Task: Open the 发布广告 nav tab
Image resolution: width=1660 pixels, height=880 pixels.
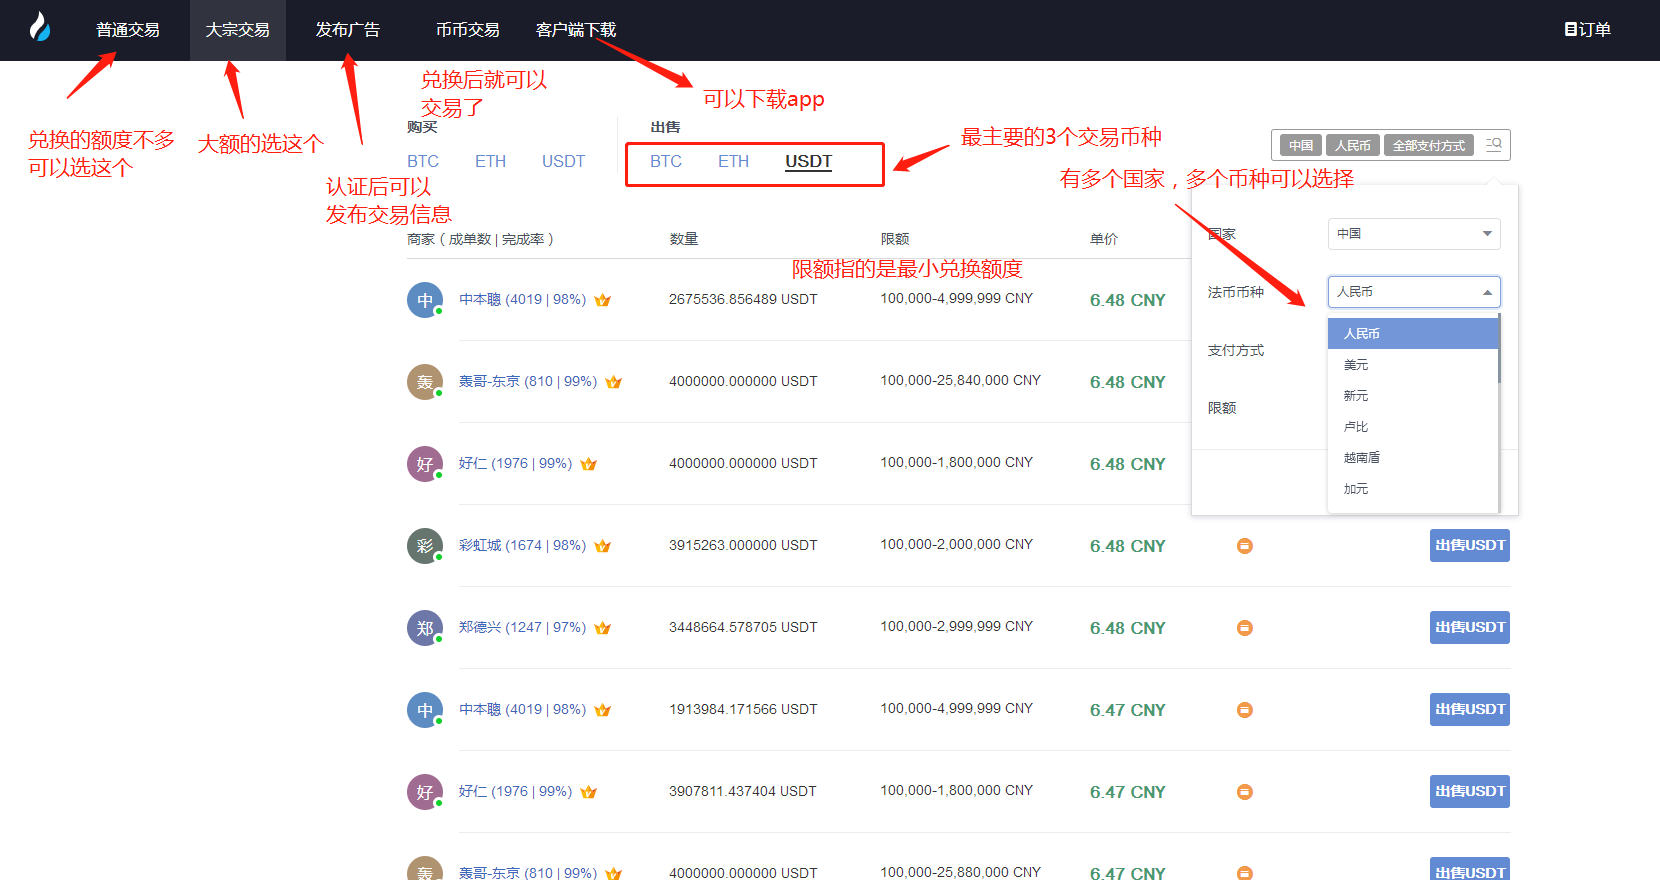Action: [348, 30]
